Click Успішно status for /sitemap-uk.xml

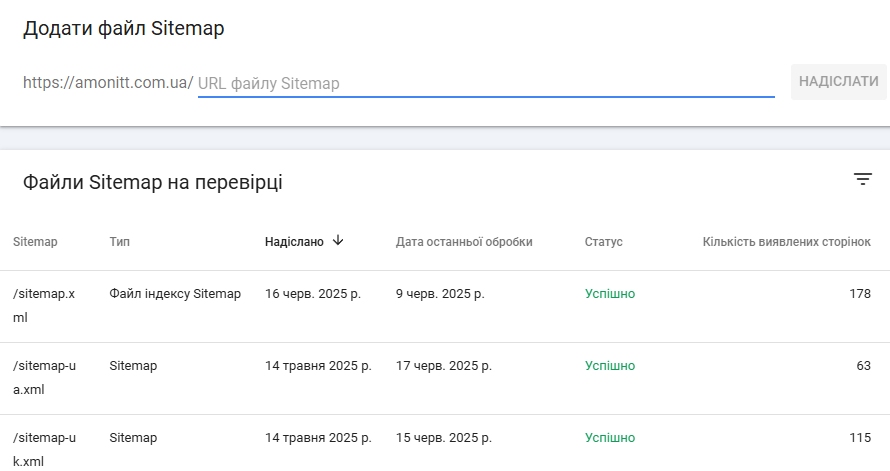coord(610,438)
